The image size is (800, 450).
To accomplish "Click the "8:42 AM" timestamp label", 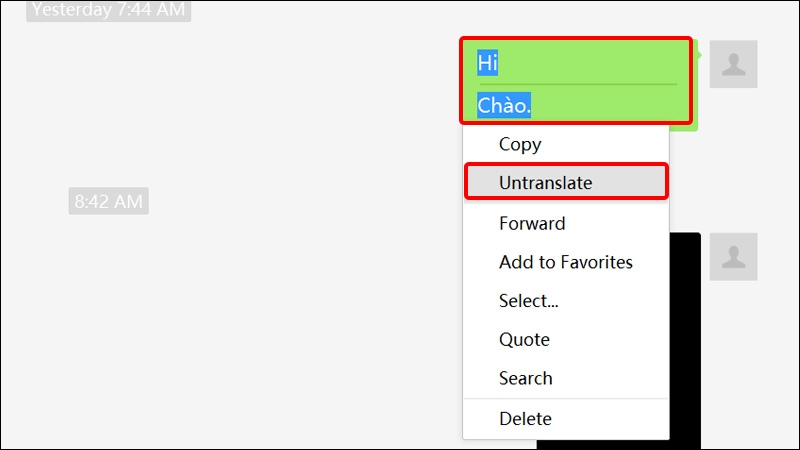I will (108, 201).
